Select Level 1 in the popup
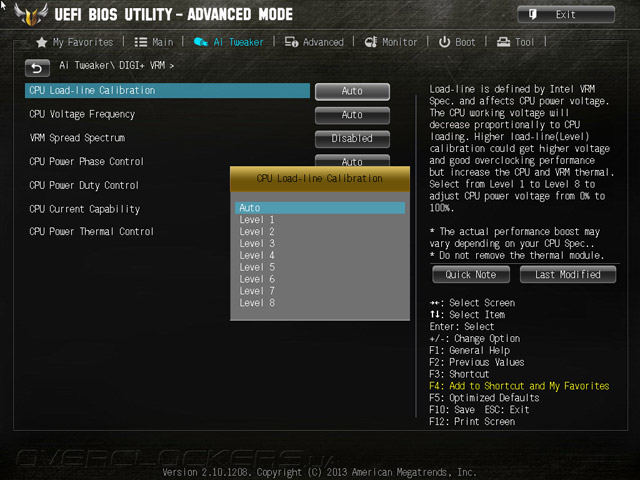Image resolution: width=640 pixels, height=480 pixels. (x=320, y=220)
